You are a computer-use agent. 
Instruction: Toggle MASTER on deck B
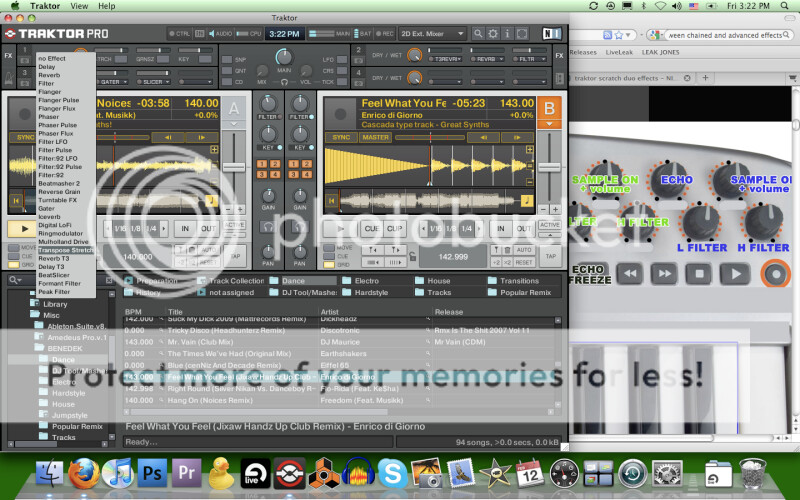(x=376, y=137)
